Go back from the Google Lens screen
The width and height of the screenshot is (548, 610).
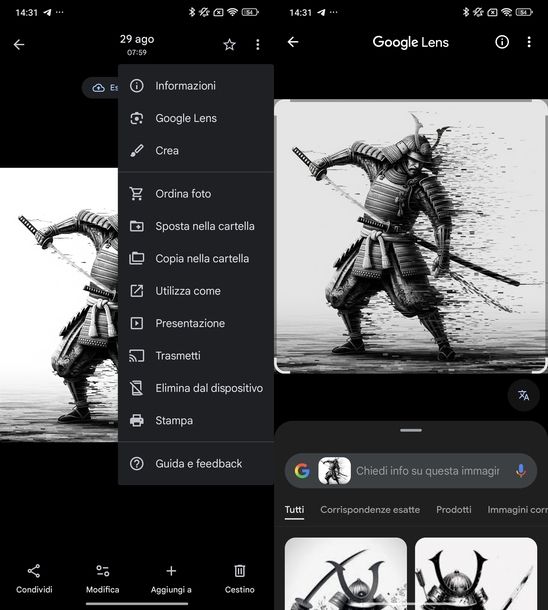tap(293, 42)
